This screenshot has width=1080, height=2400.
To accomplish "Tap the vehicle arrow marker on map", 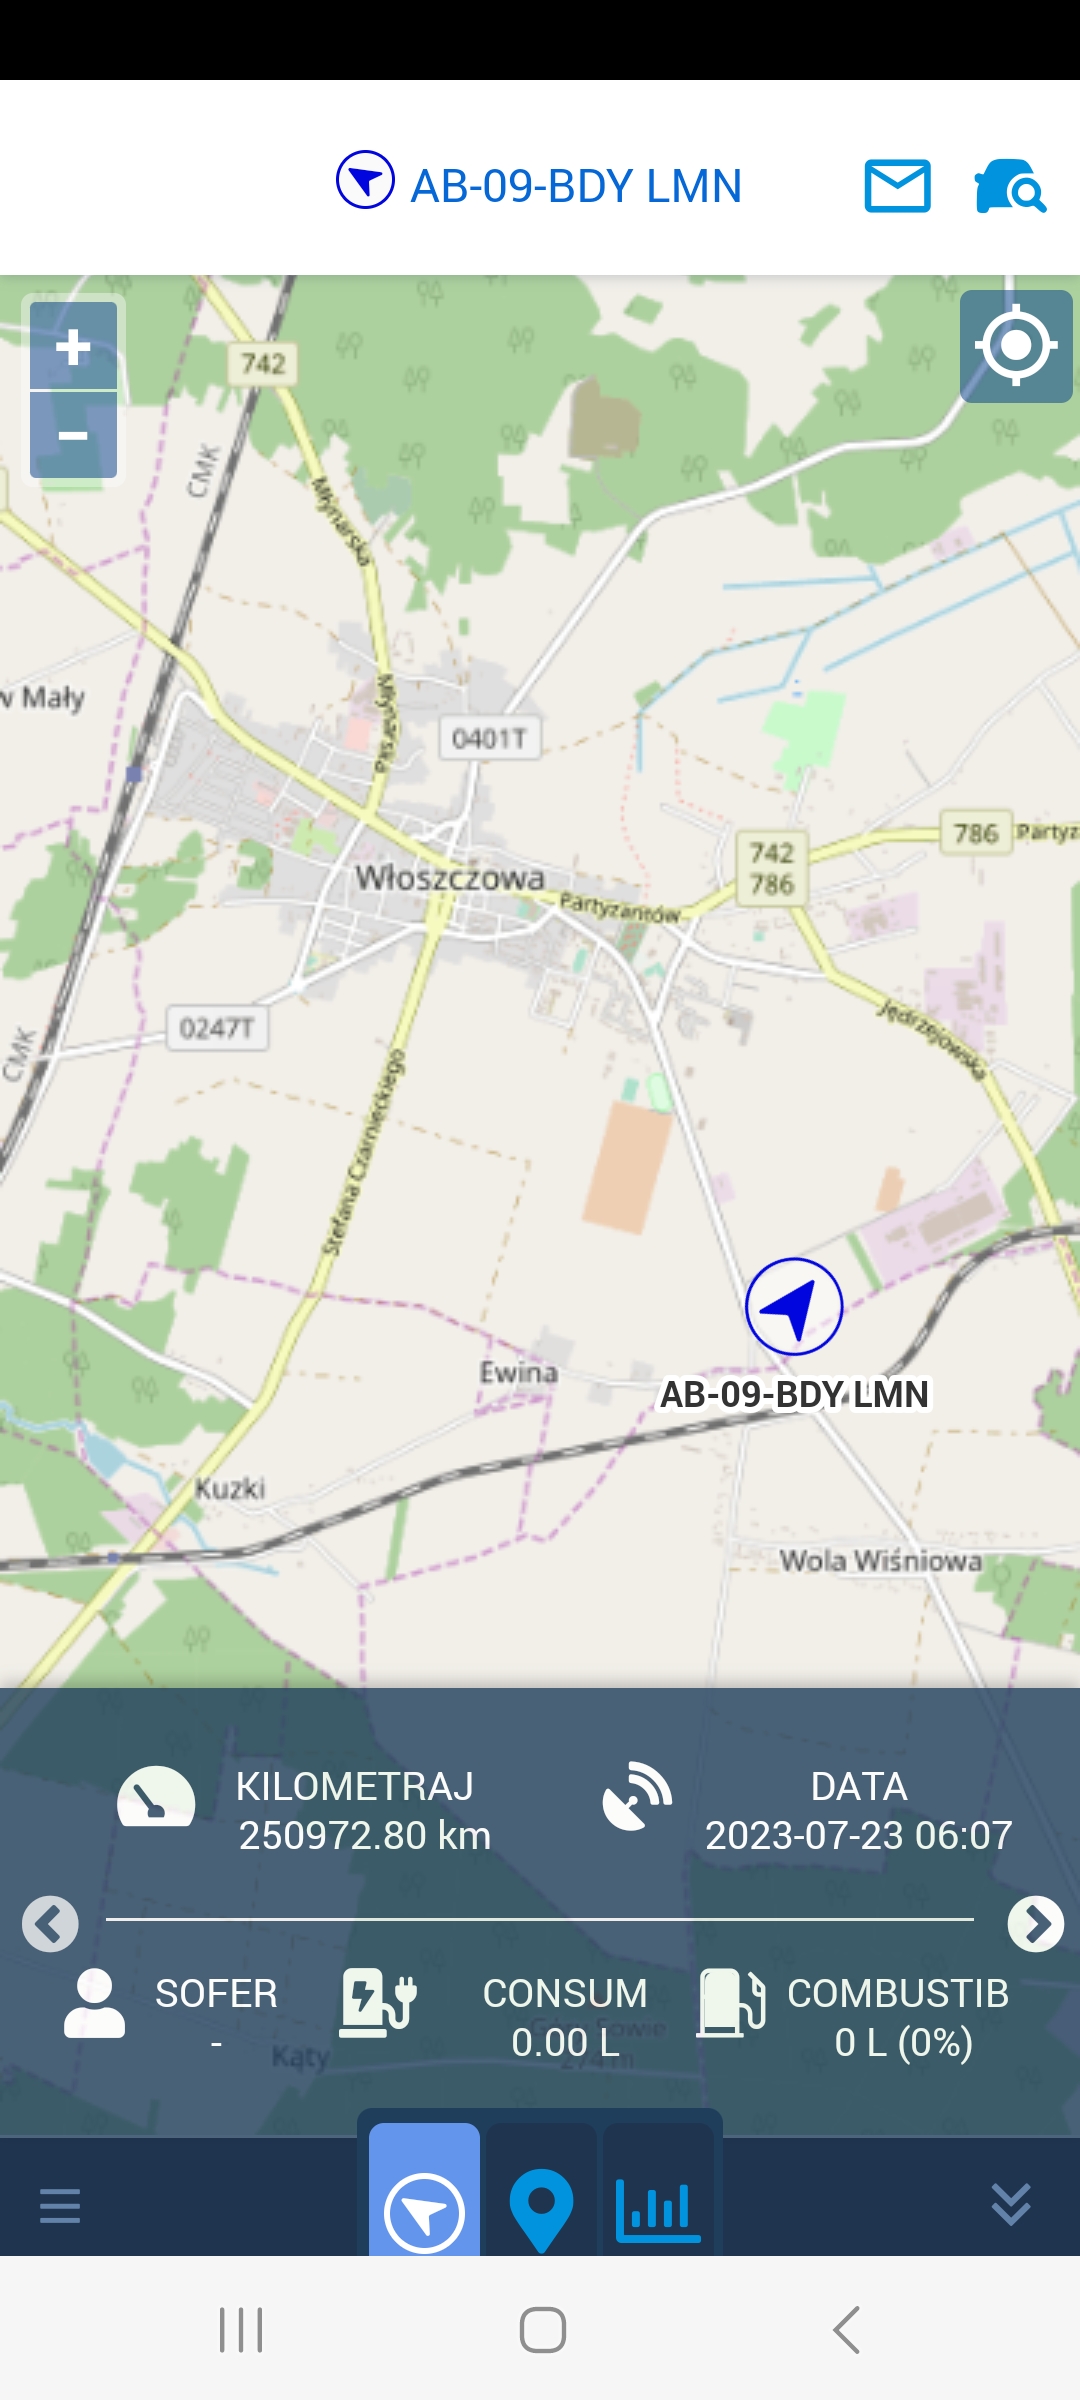I will point(794,1306).
